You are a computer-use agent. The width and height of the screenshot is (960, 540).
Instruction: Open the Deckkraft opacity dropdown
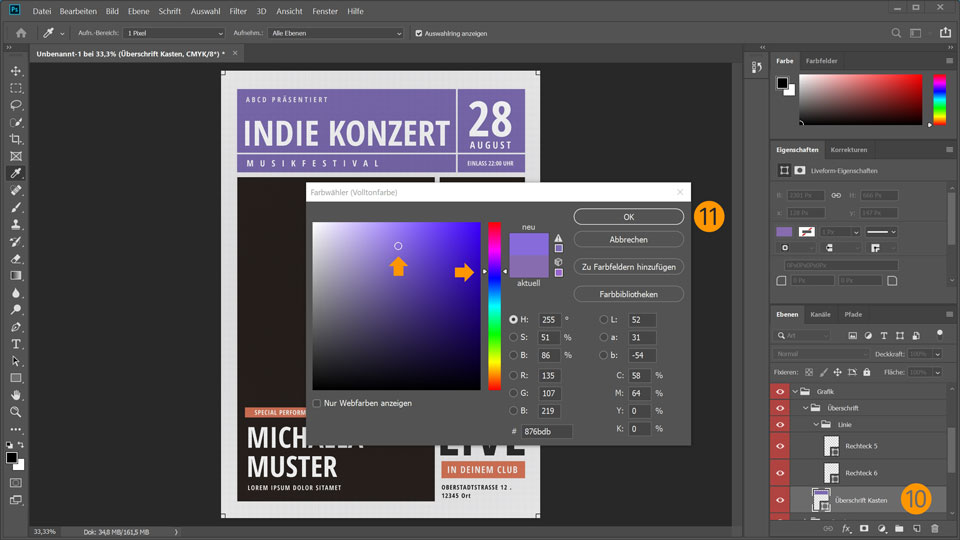click(937, 354)
